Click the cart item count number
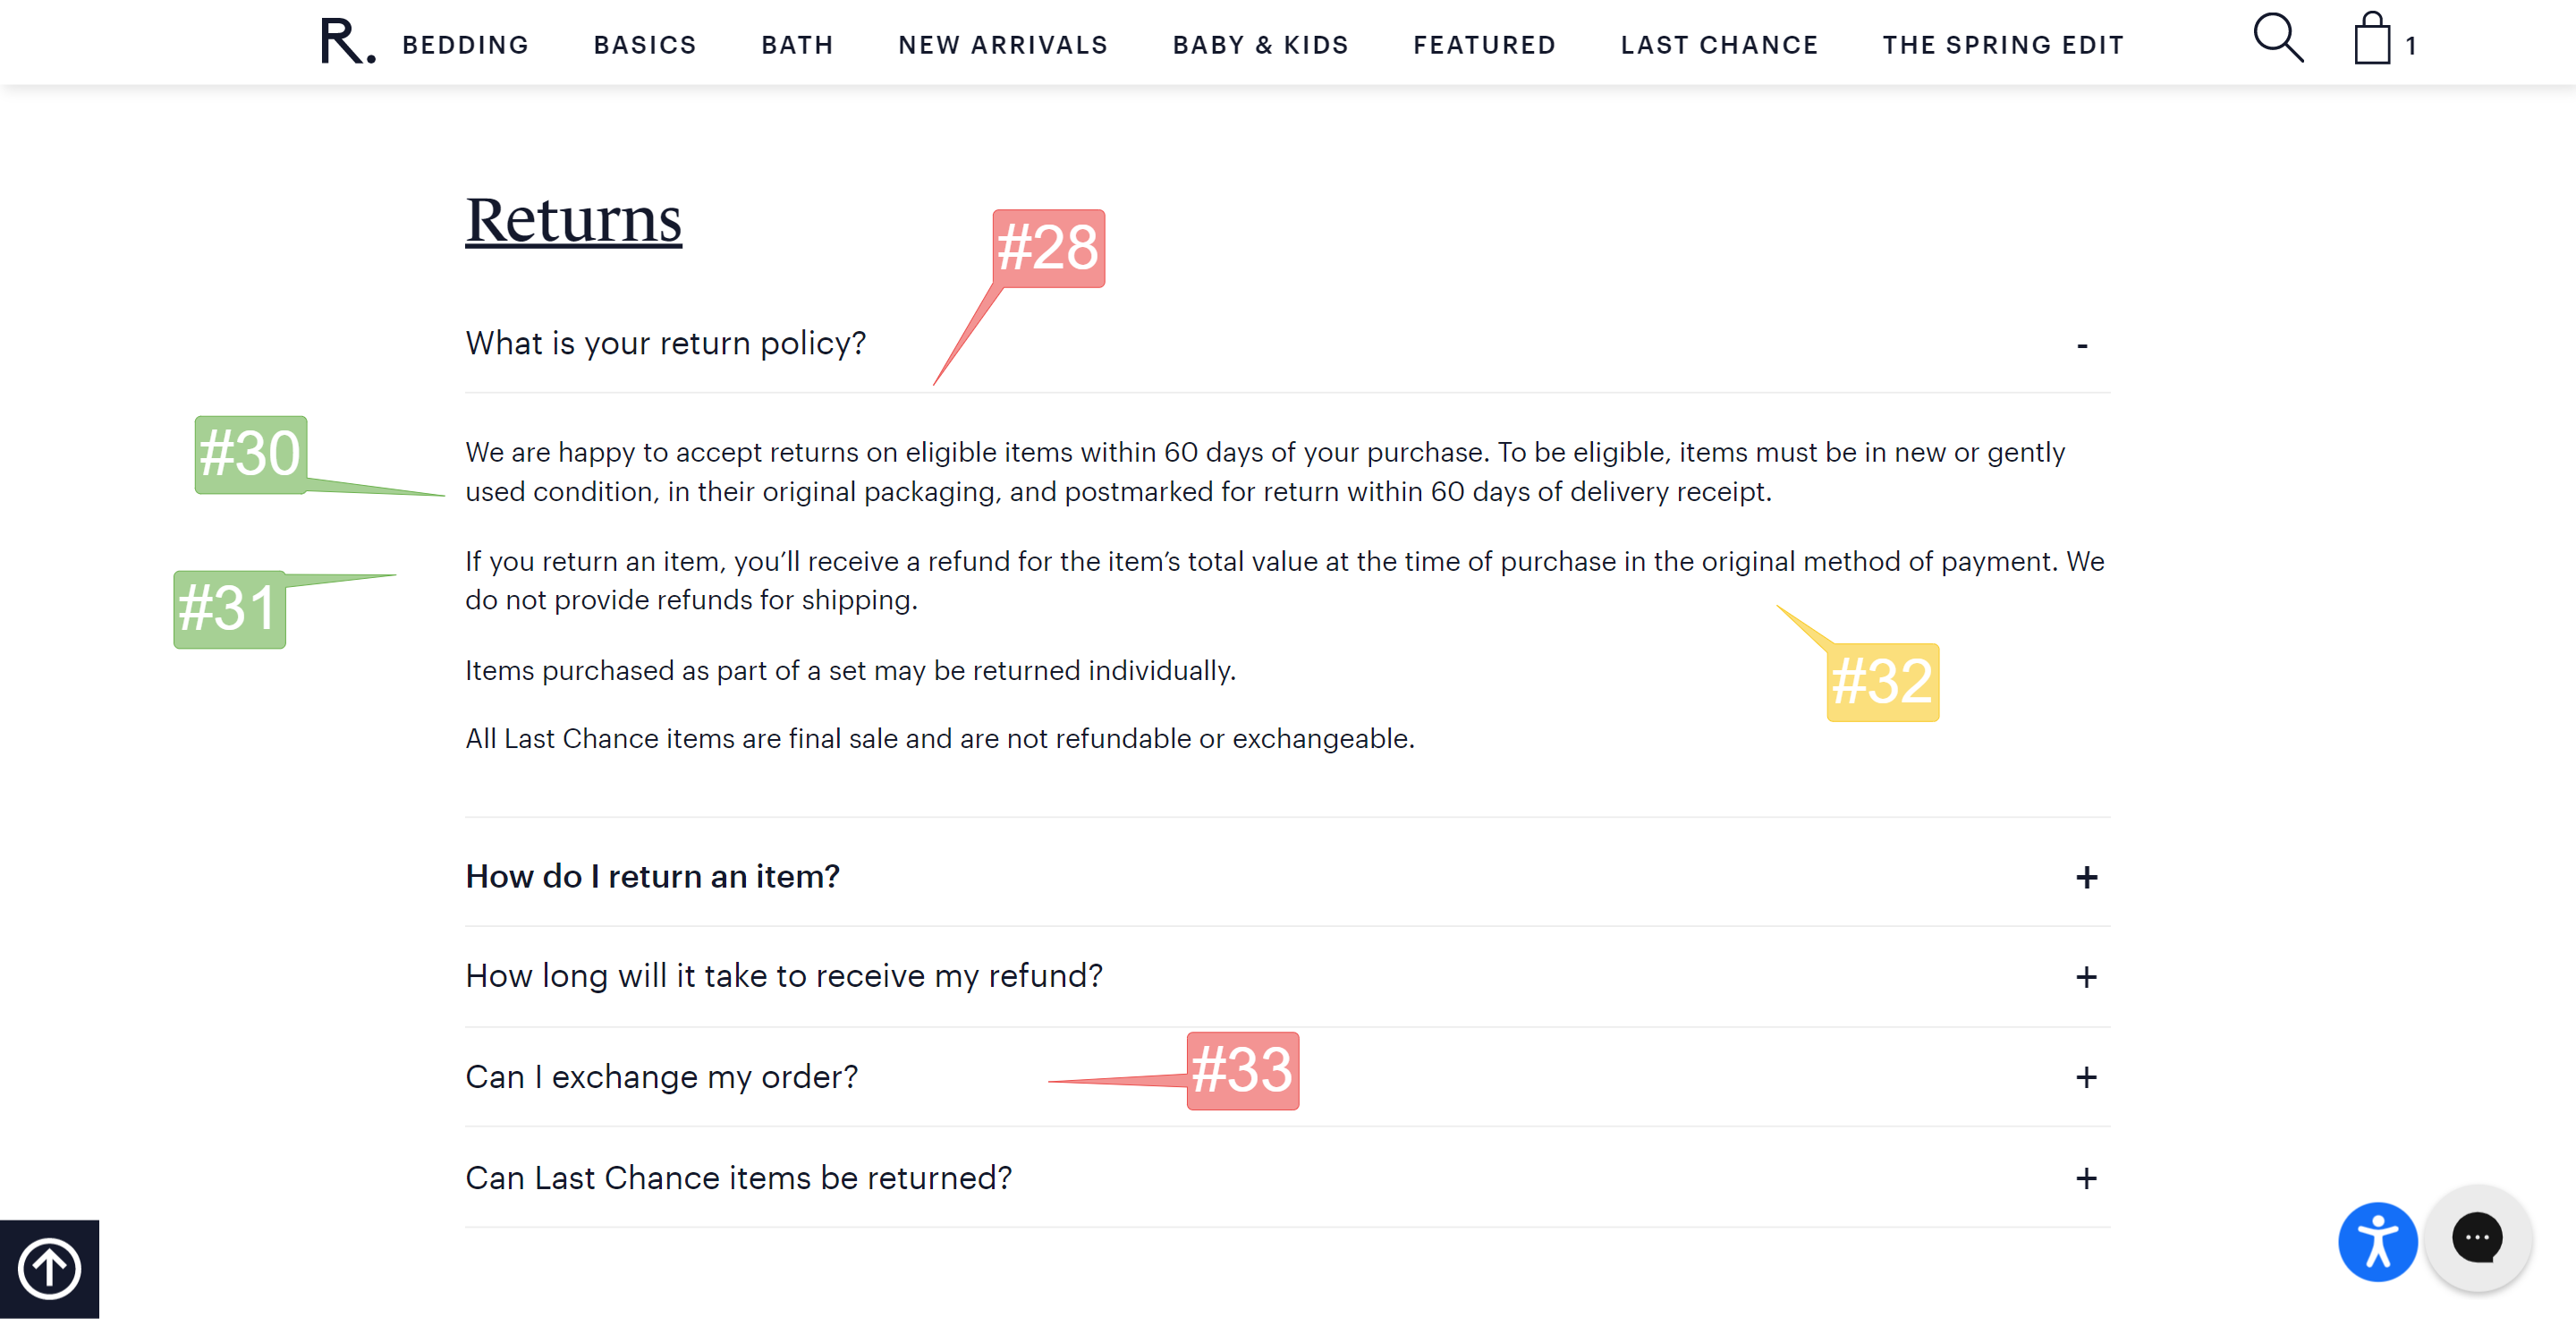The height and width of the screenshot is (1335, 2576). tap(2410, 46)
